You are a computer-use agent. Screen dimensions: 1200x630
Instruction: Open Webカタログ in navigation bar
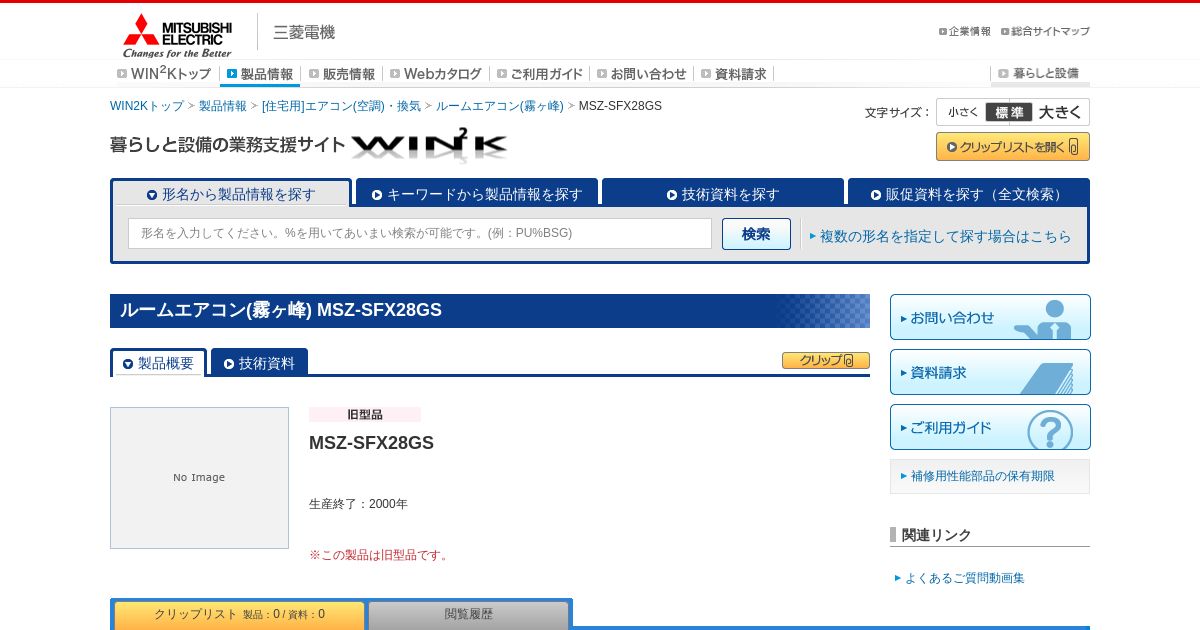[x=436, y=74]
